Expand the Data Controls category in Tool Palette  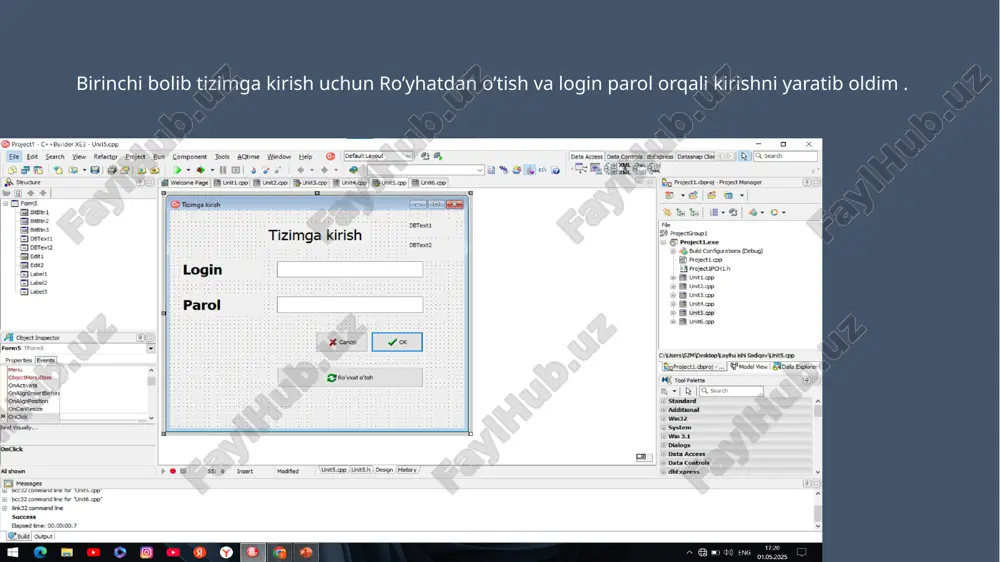[663, 463]
